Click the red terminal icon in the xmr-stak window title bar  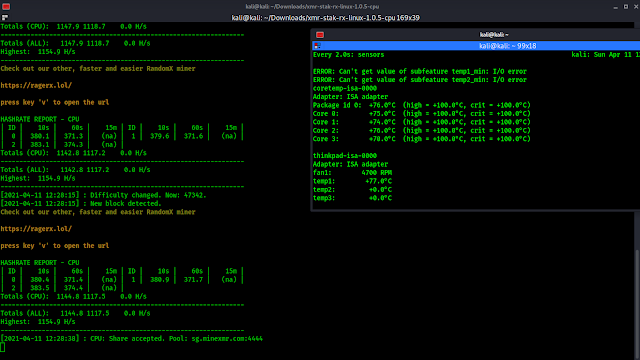pos(6,7)
